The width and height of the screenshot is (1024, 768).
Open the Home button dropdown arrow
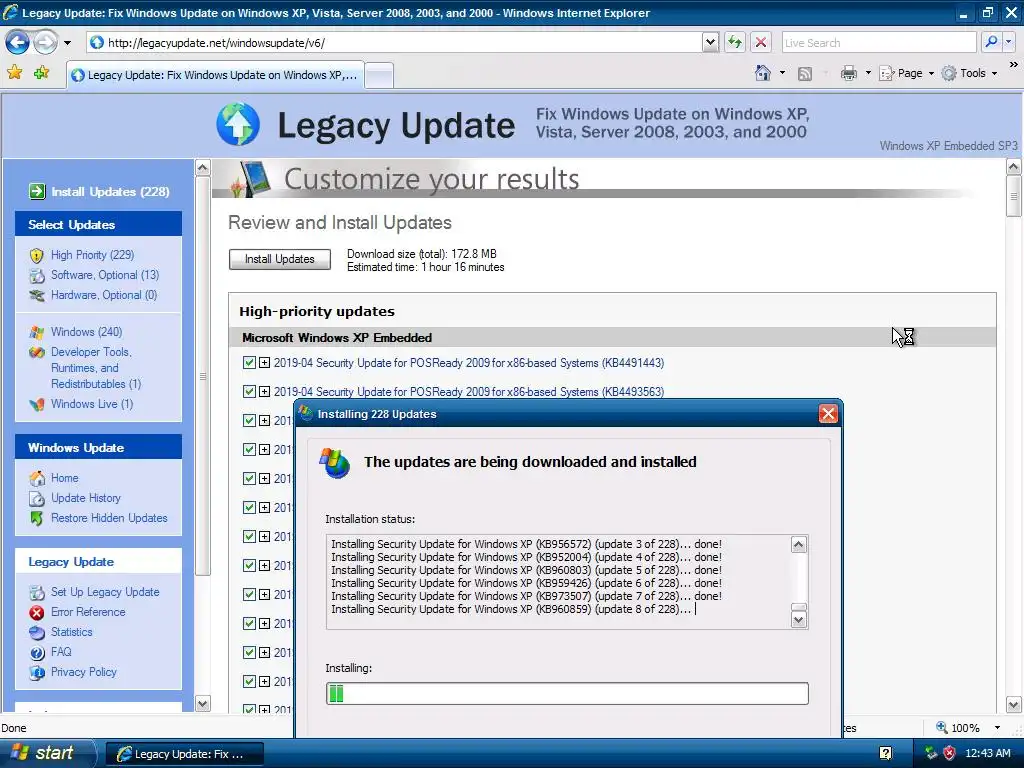coord(782,73)
